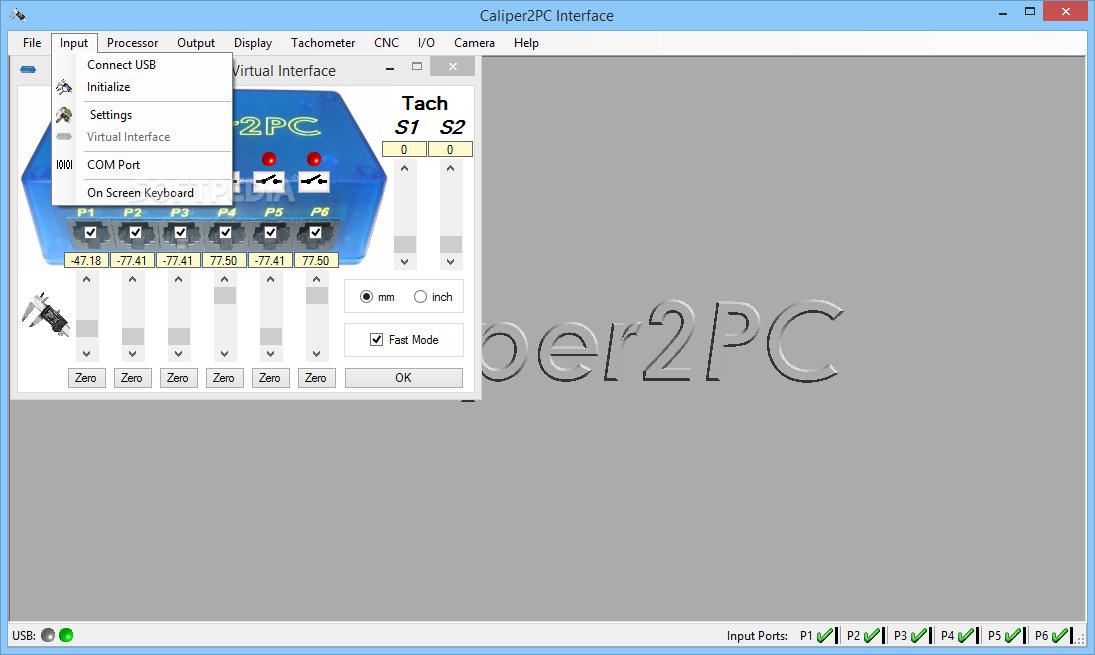Click the P5 slider thumb

pos(271,337)
